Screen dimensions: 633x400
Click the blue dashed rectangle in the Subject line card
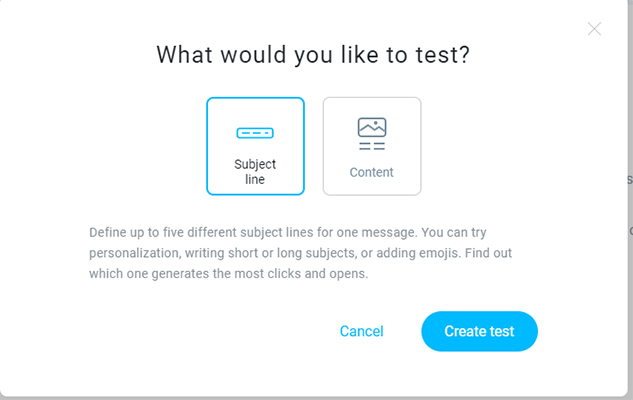tap(255, 133)
